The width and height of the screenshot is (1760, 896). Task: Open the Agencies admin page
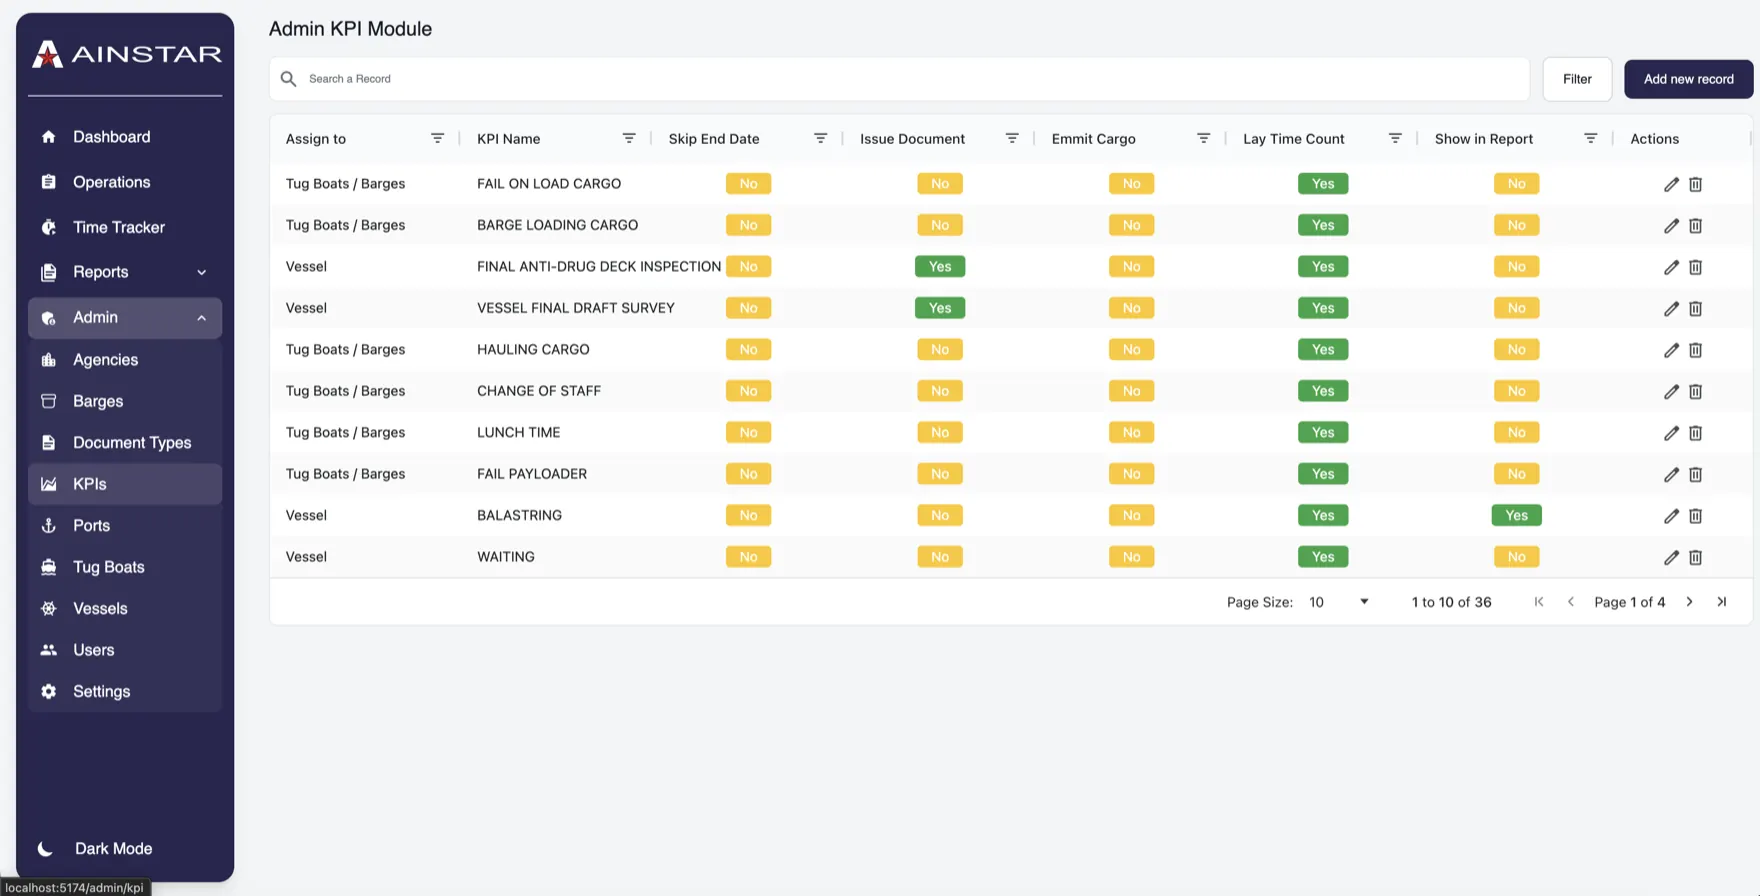tap(125, 360)
